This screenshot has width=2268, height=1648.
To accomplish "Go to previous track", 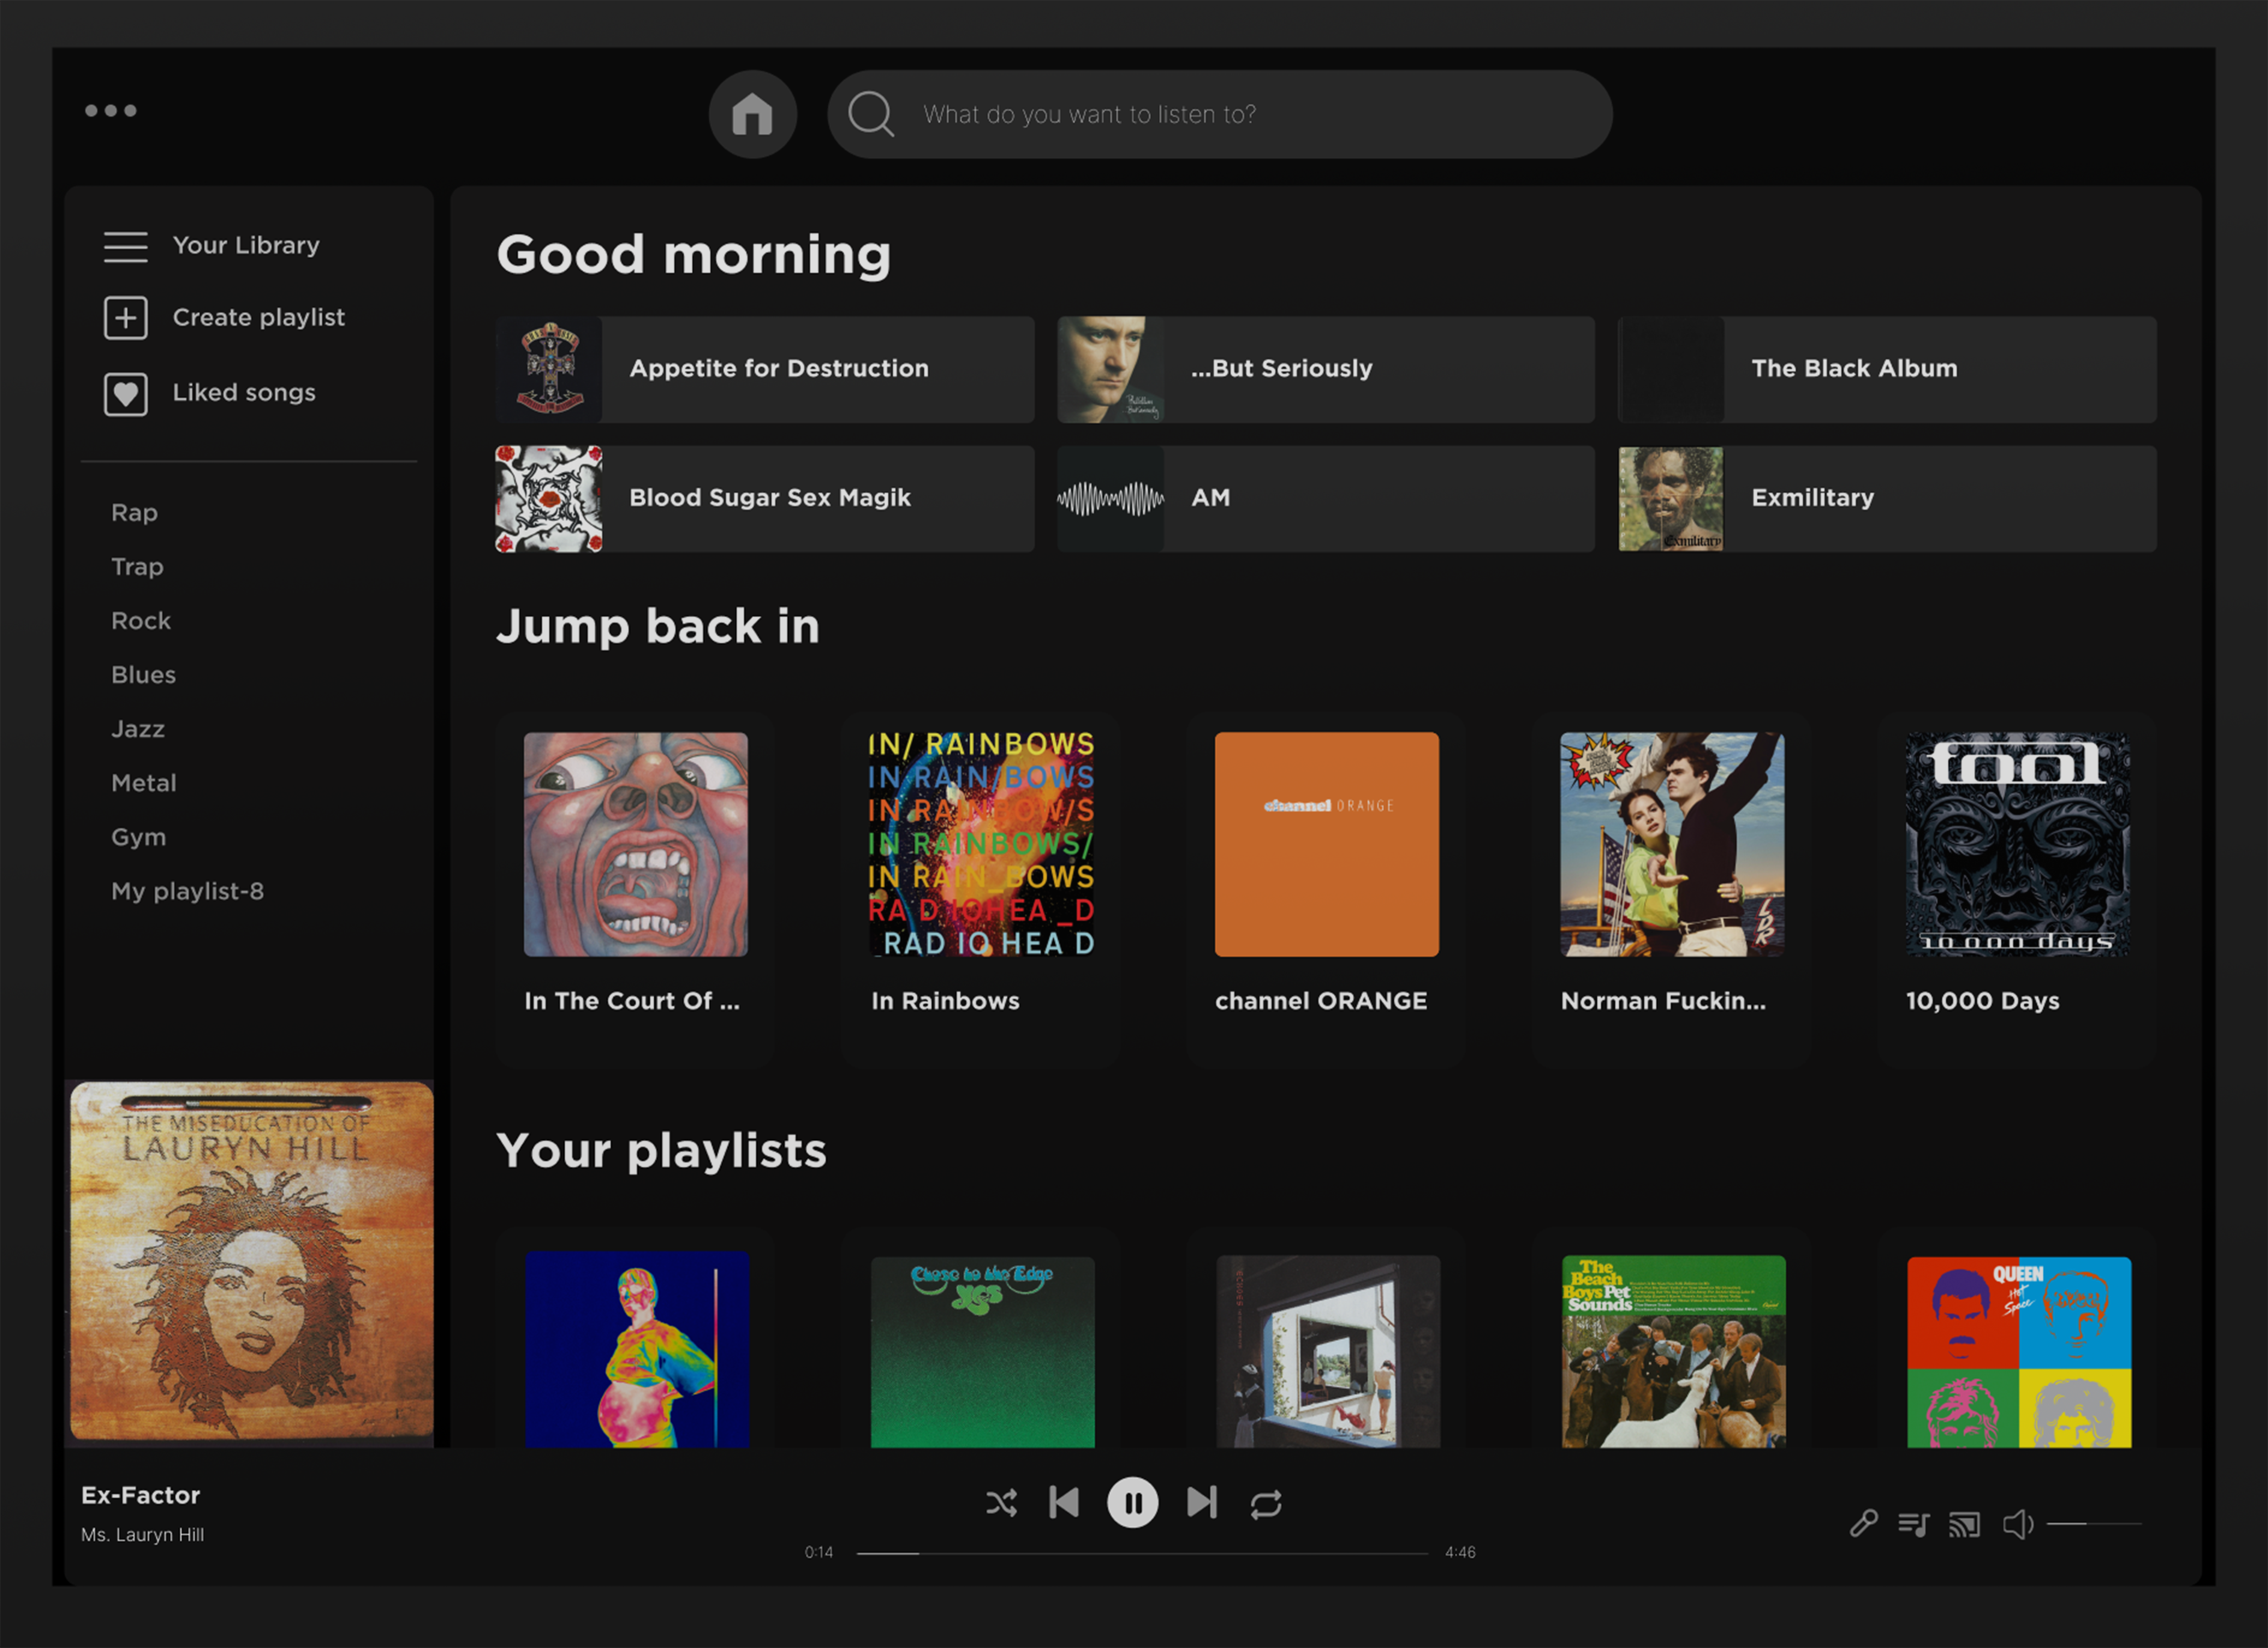I will (1064, 1502).
